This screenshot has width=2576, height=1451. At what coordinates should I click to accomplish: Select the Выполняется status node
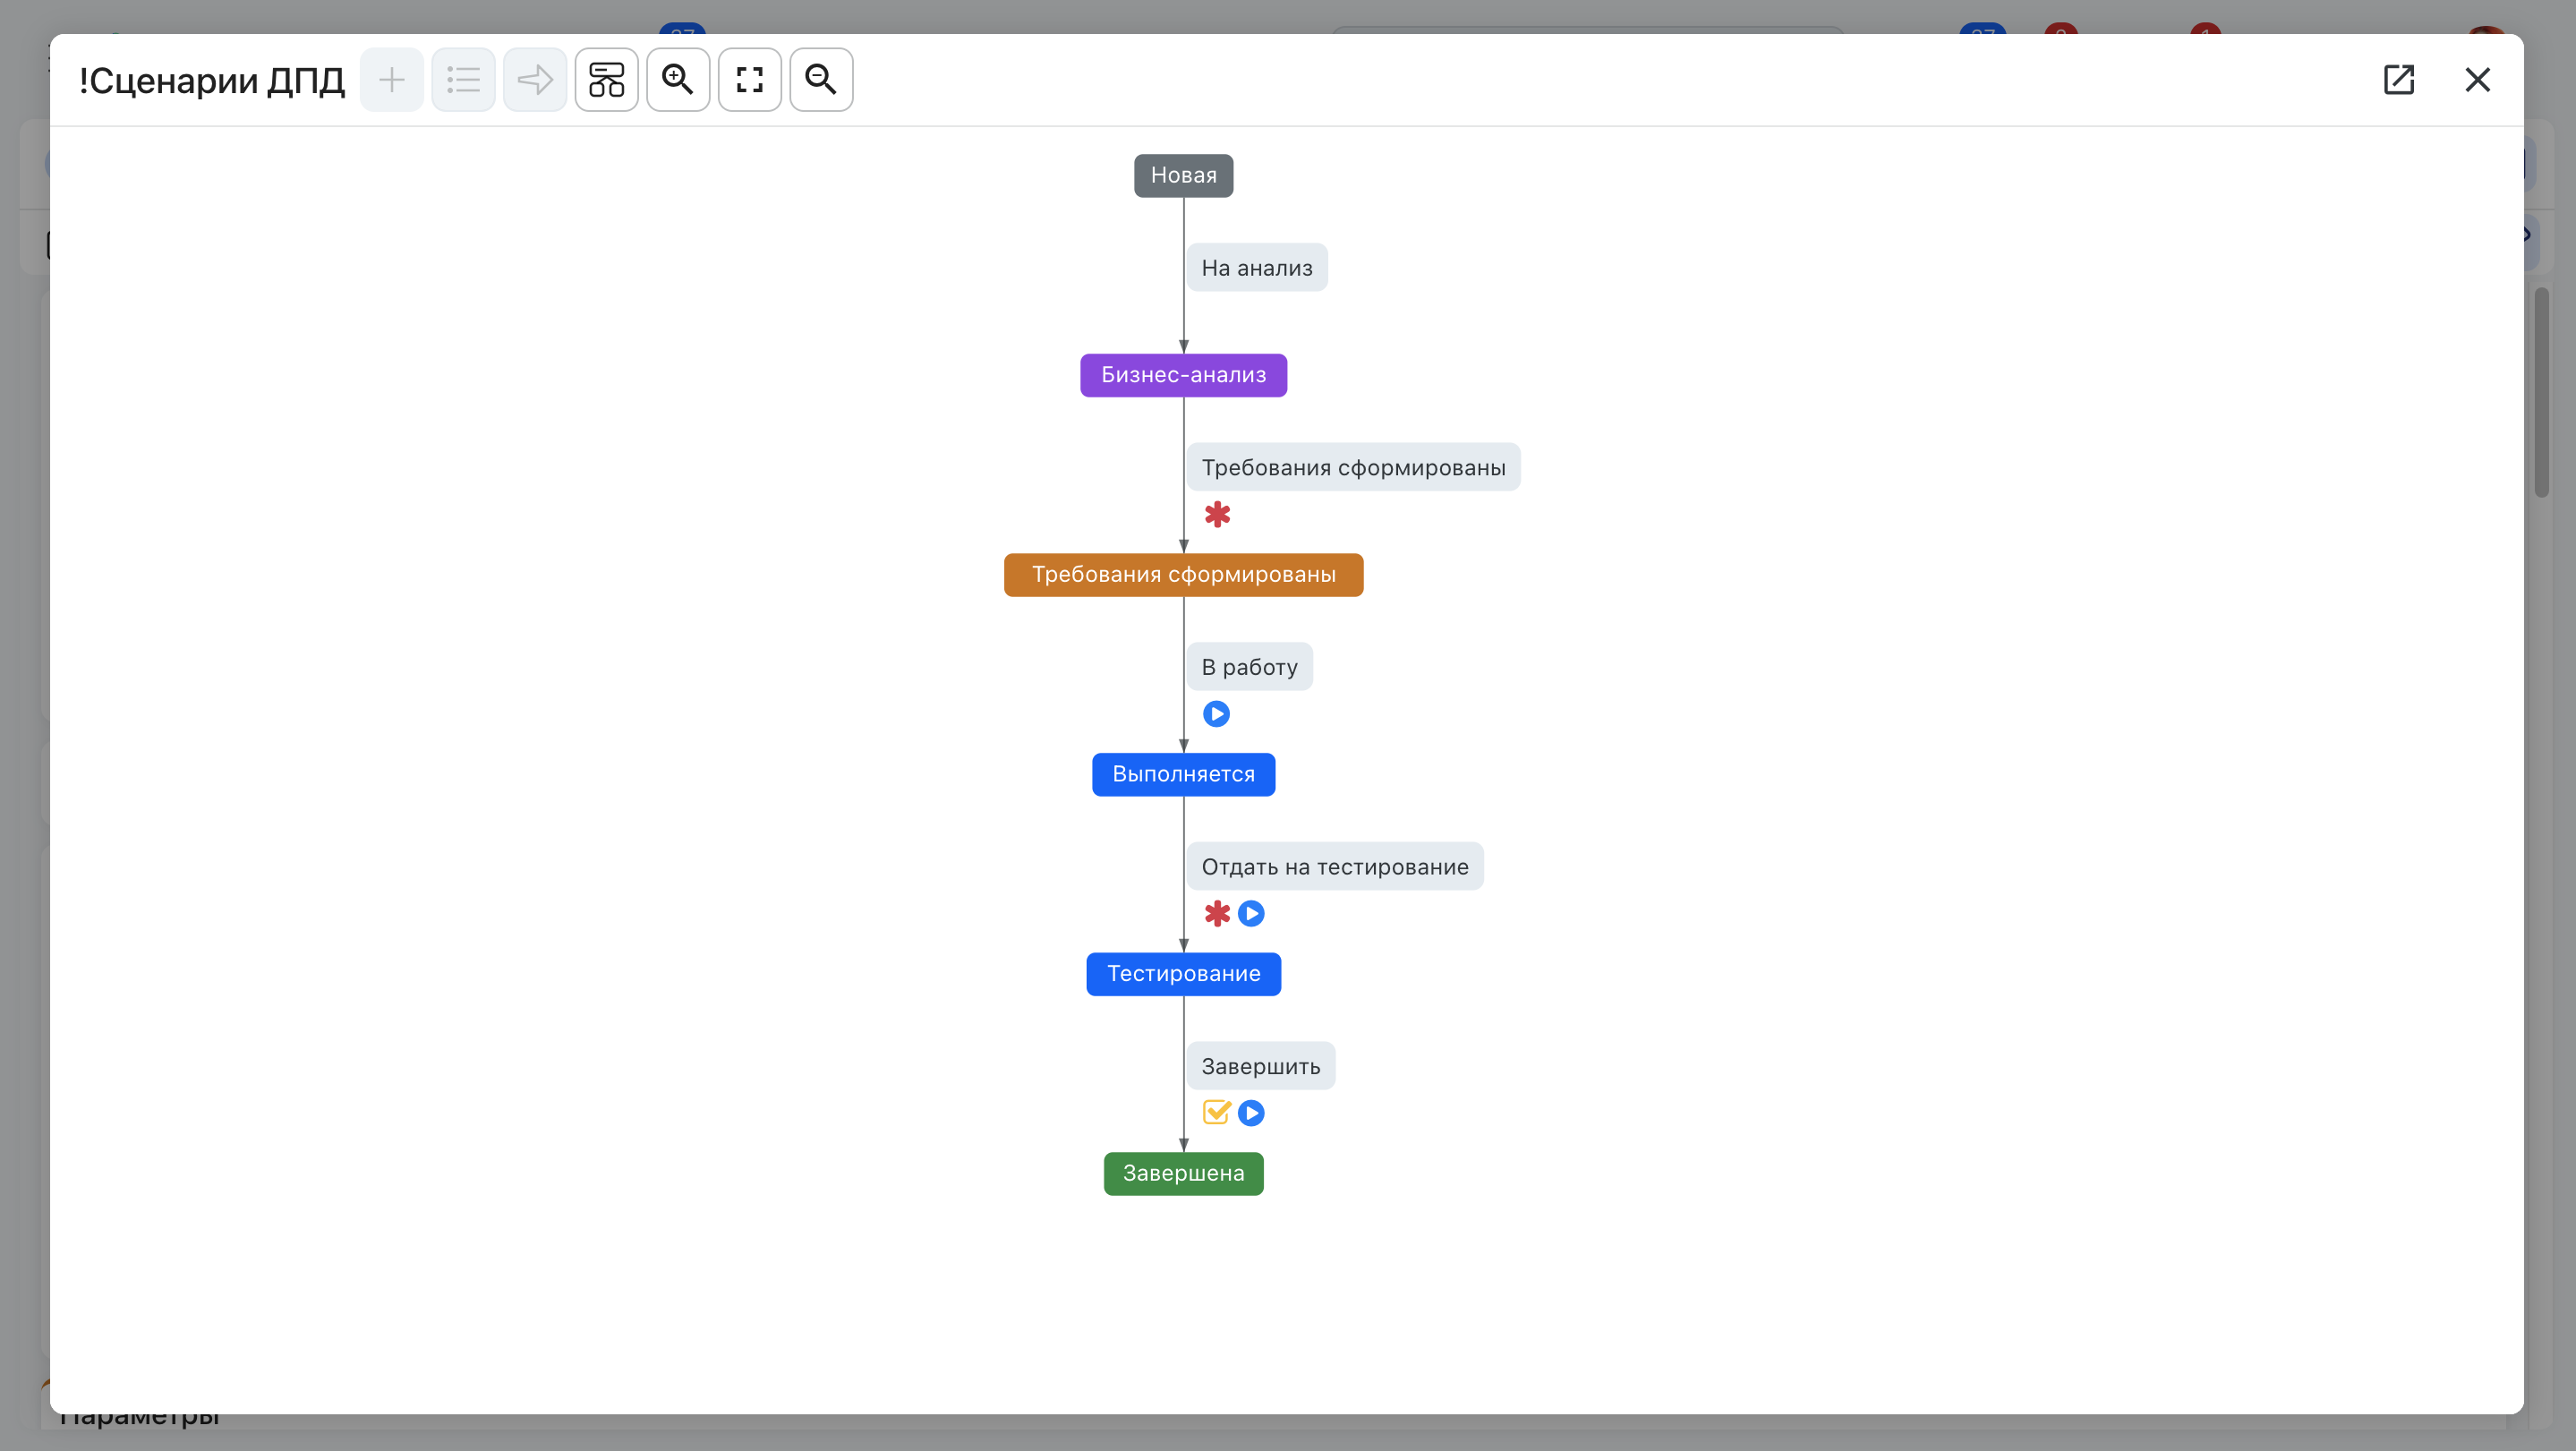tap(1184, 775)
